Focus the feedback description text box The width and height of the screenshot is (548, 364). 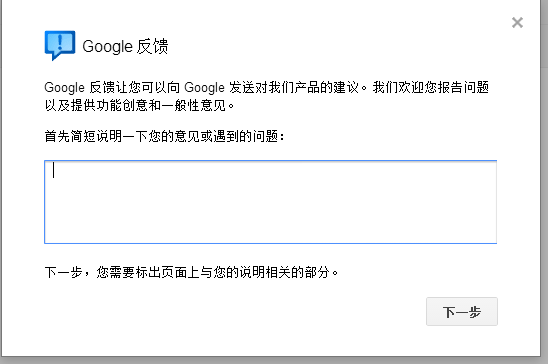click(271, 202)
